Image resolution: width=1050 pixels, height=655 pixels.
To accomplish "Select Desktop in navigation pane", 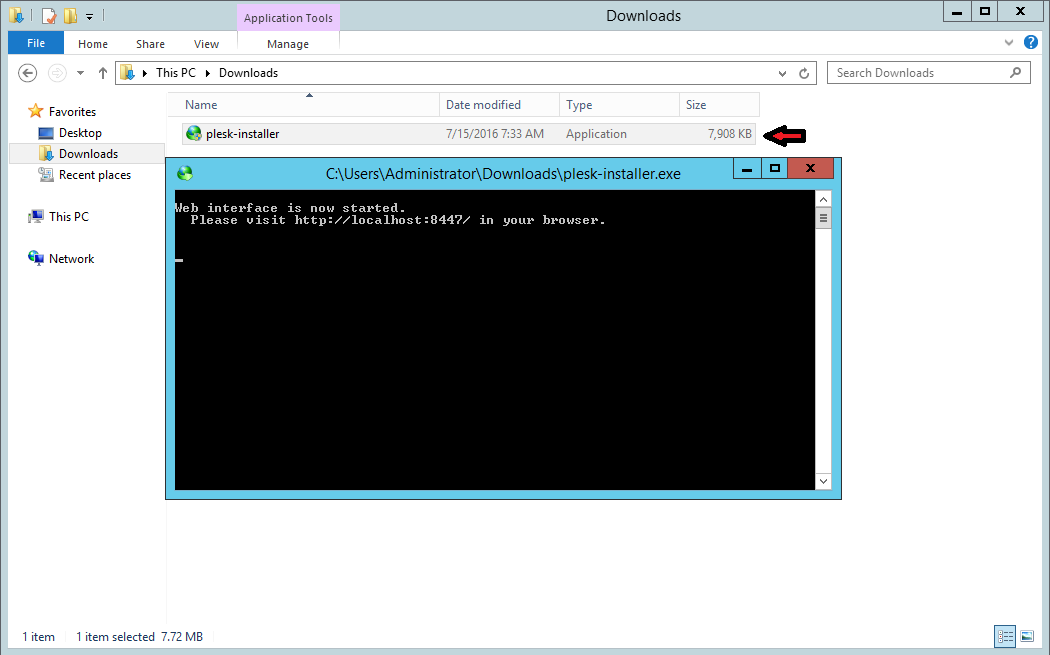I will tap(80, 133).
